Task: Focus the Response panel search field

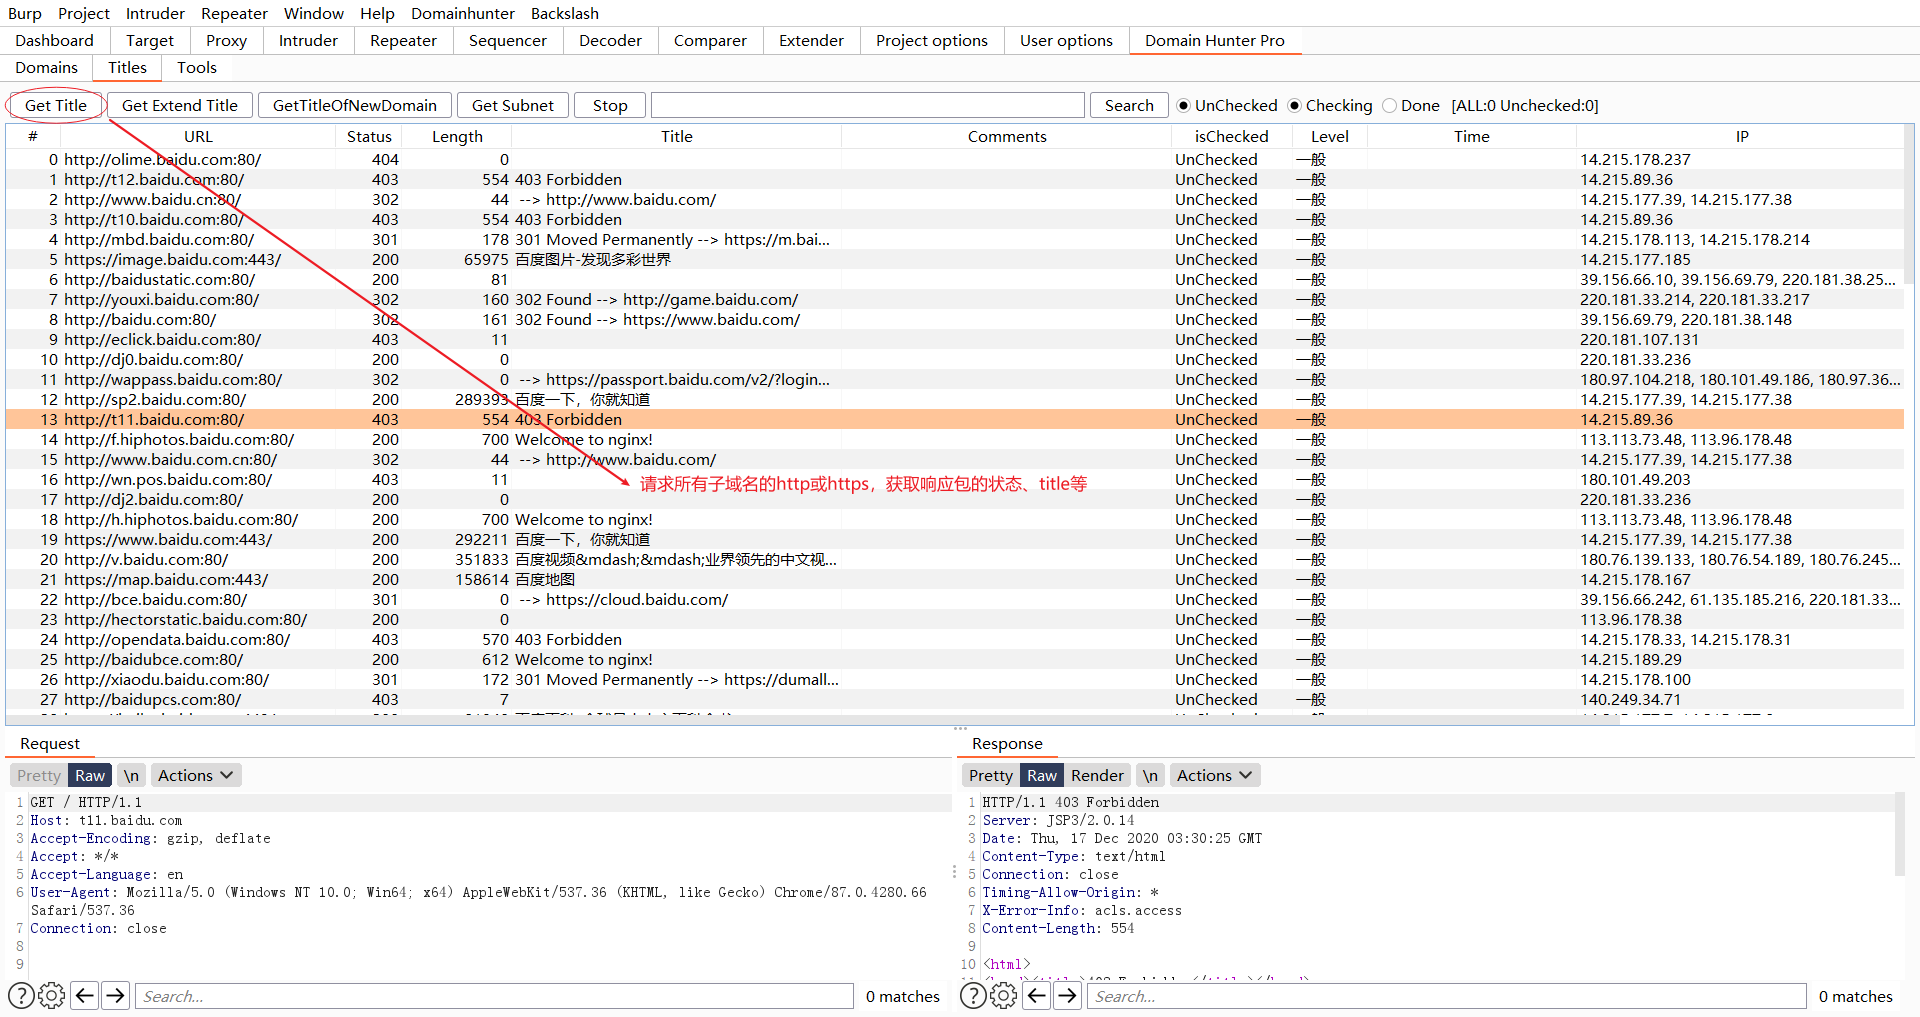Action: (1446, 996)
